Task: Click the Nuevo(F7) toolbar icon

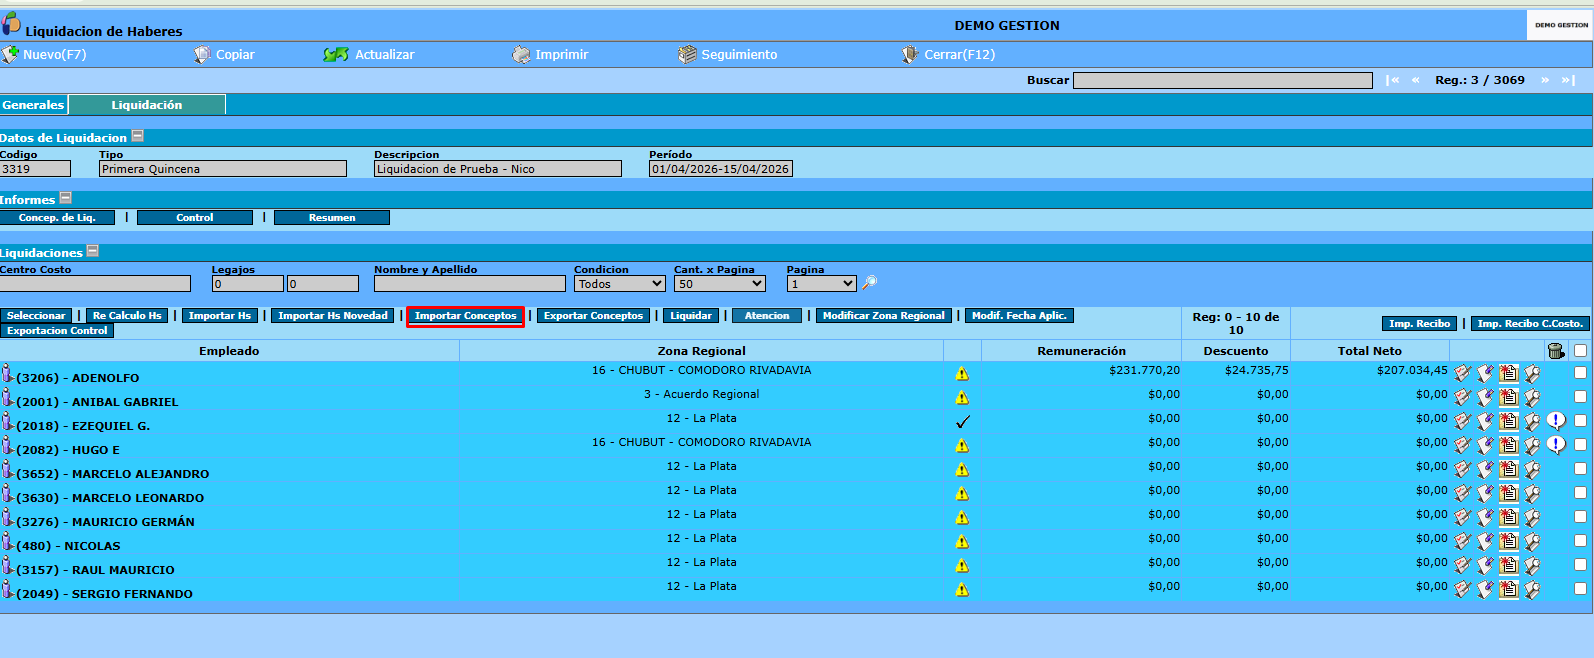Action: point(10,54)
